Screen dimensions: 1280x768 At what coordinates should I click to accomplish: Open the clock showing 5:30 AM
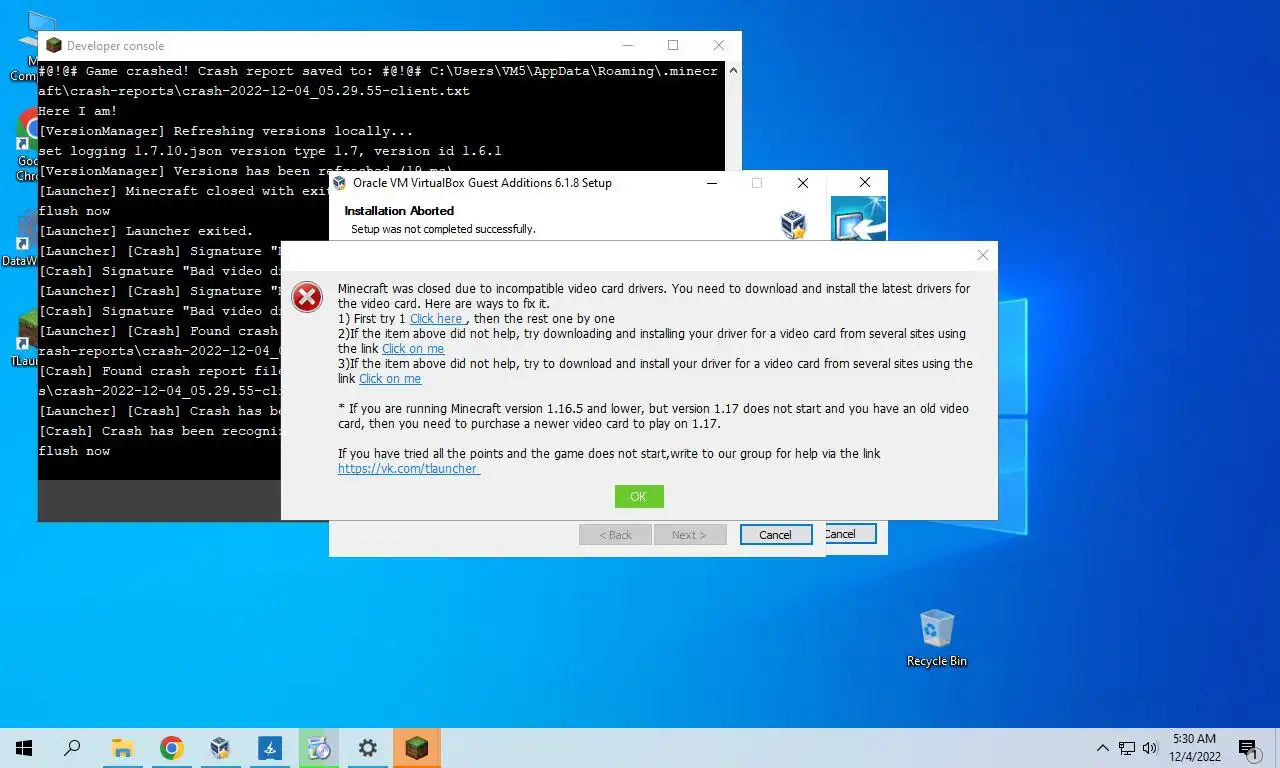pyautogui.click(x=1194, y=748)
